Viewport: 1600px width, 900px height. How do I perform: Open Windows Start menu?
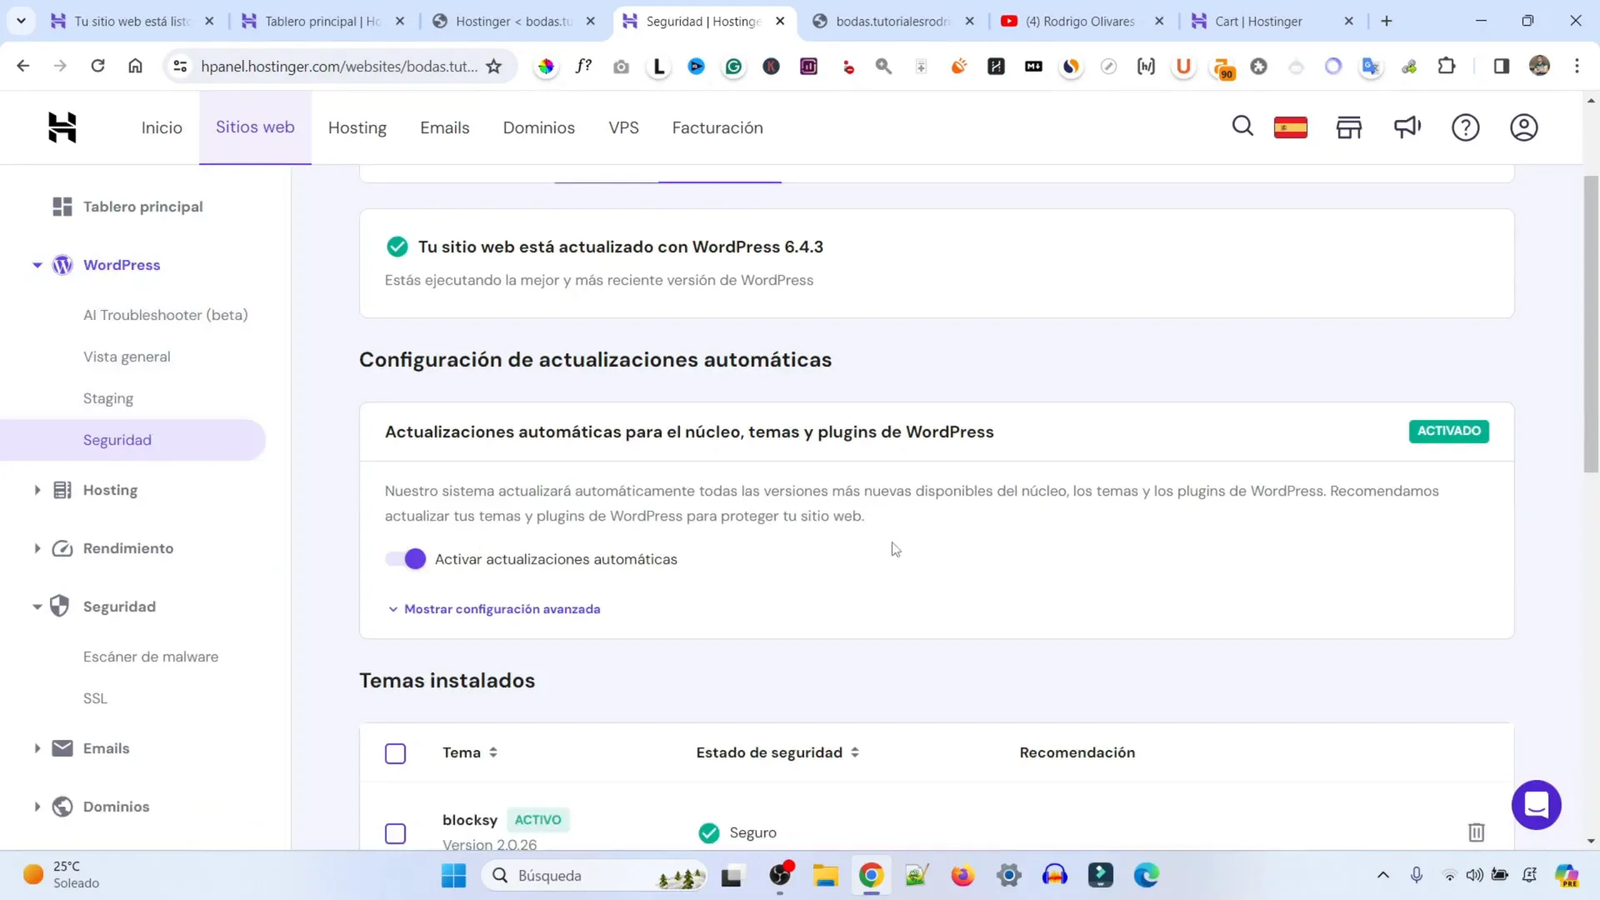point(453,875)
